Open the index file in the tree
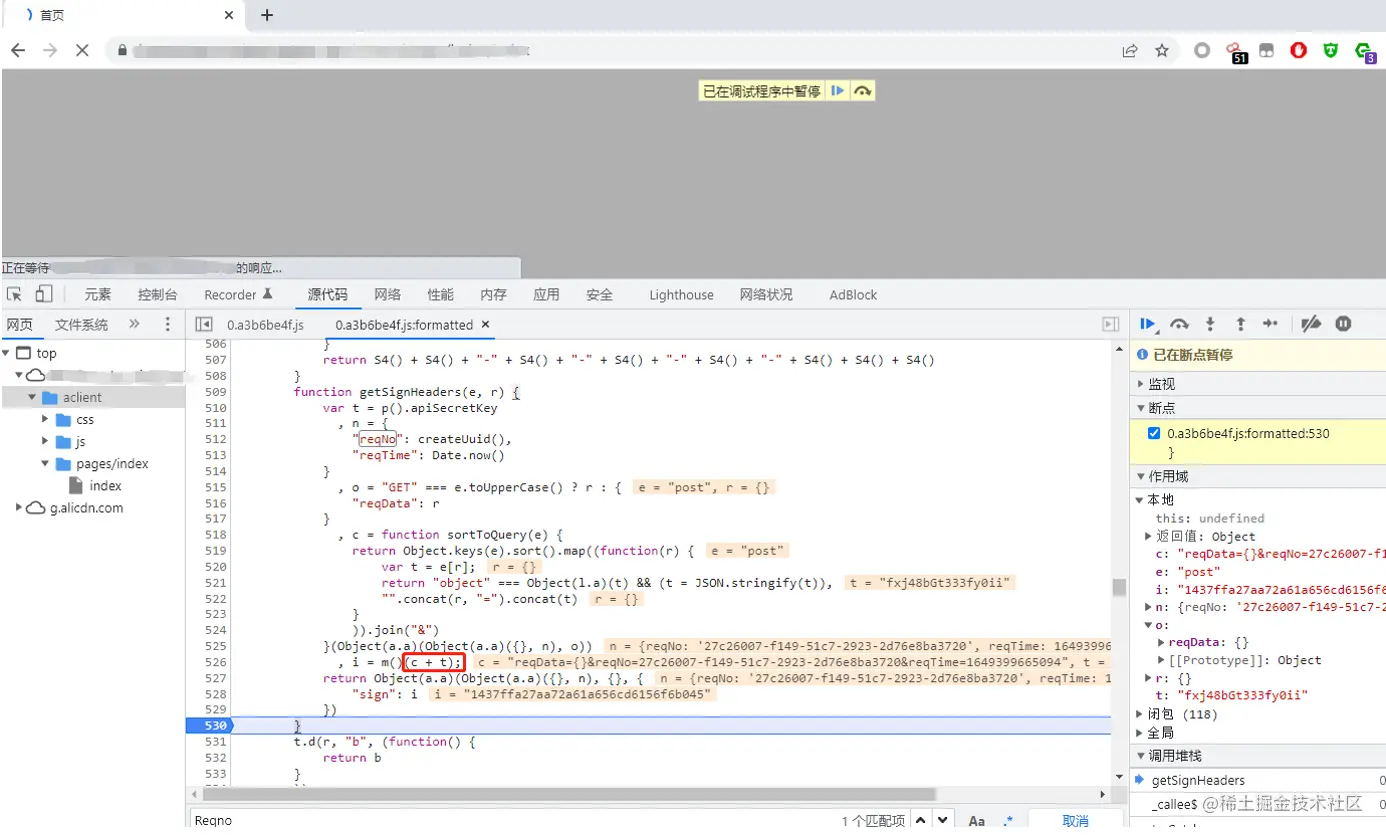The image size is (1386, 837). click(x=105, y=485)
